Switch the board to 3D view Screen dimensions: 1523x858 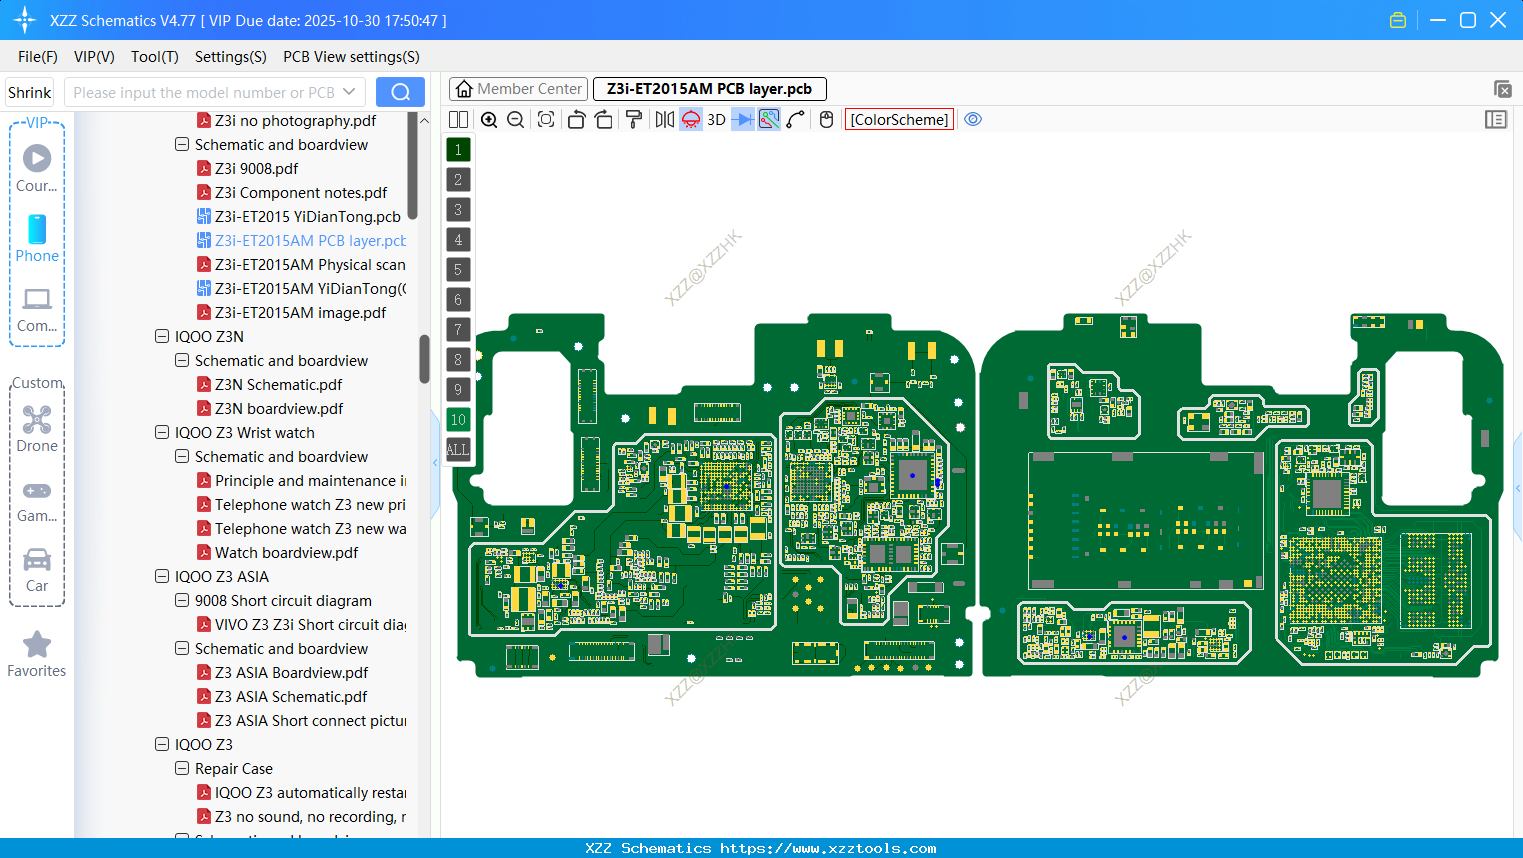tap(714, 119)
